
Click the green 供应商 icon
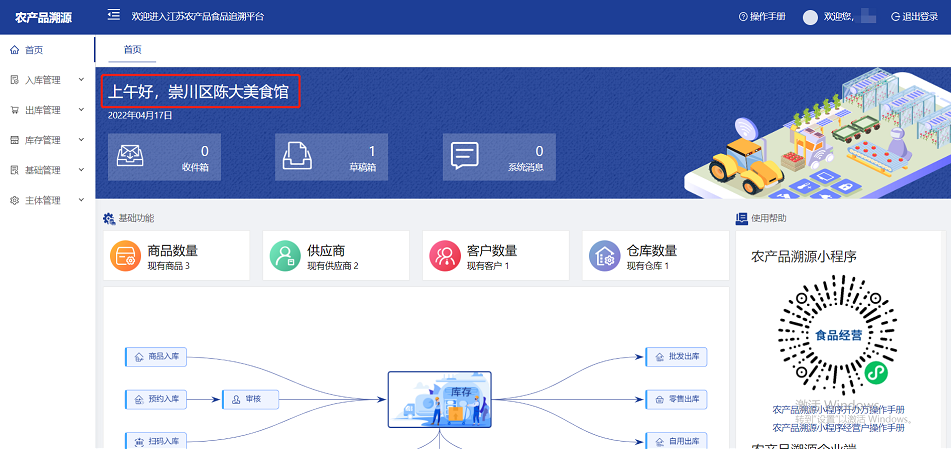click(x=285, y=256)
